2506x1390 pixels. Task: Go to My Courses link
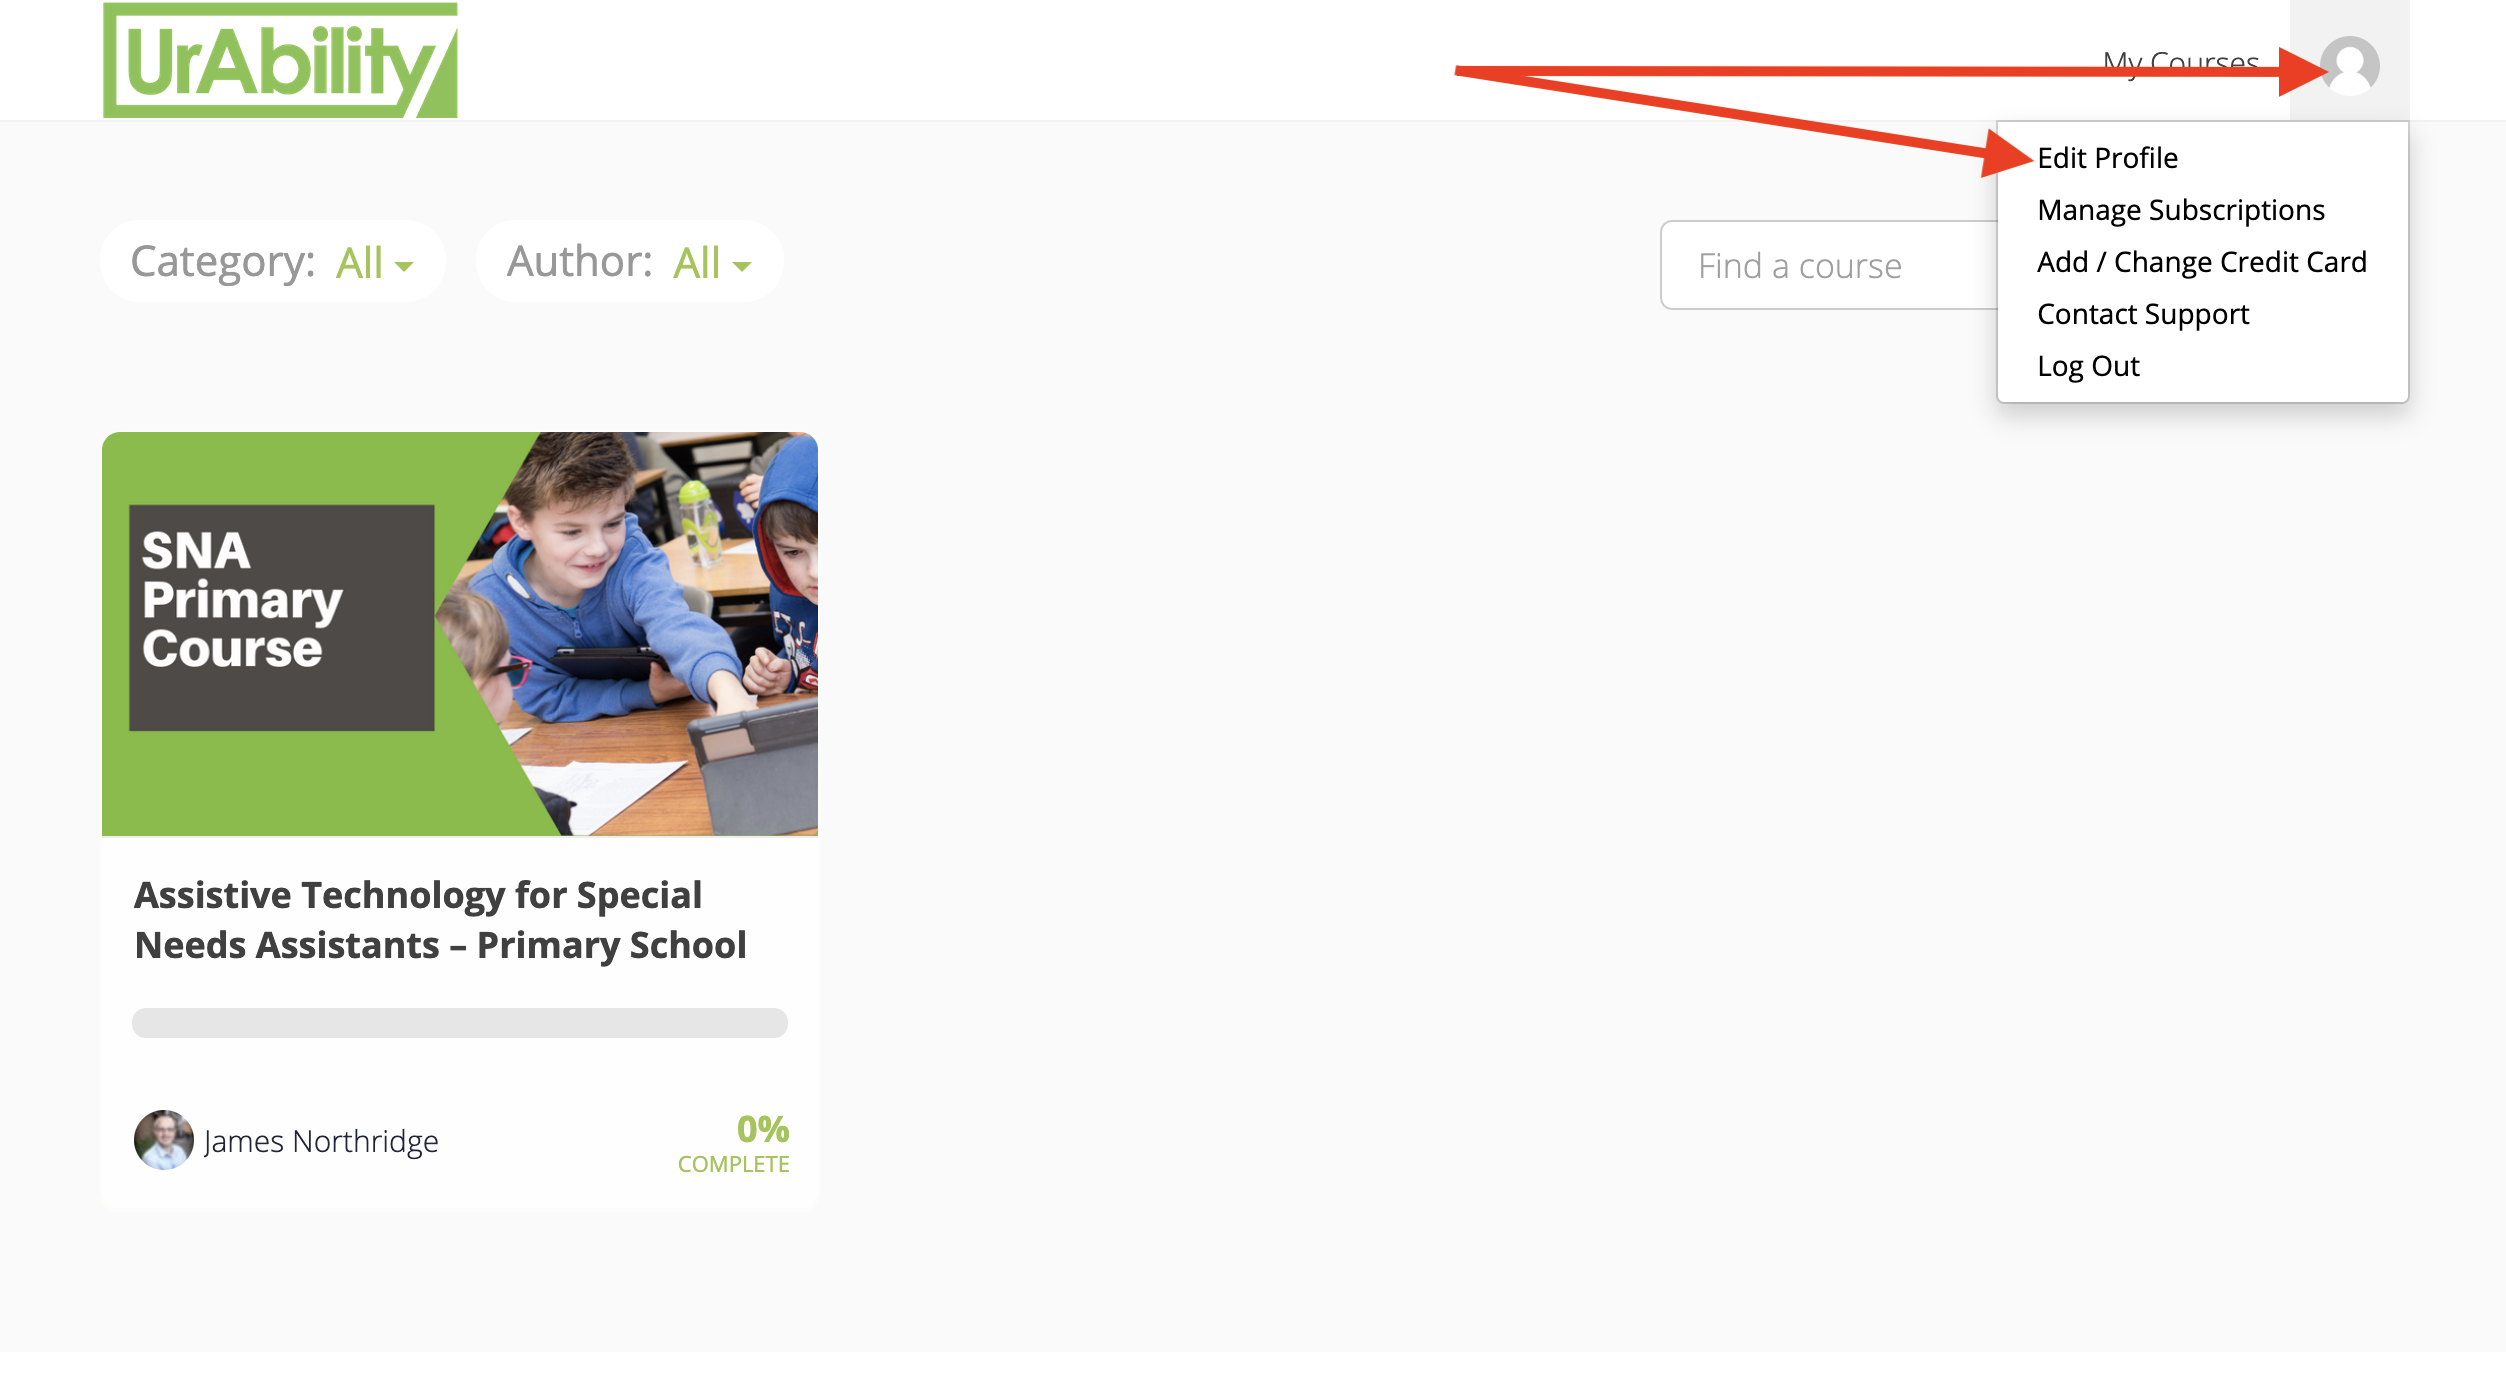coord(2180,64)
